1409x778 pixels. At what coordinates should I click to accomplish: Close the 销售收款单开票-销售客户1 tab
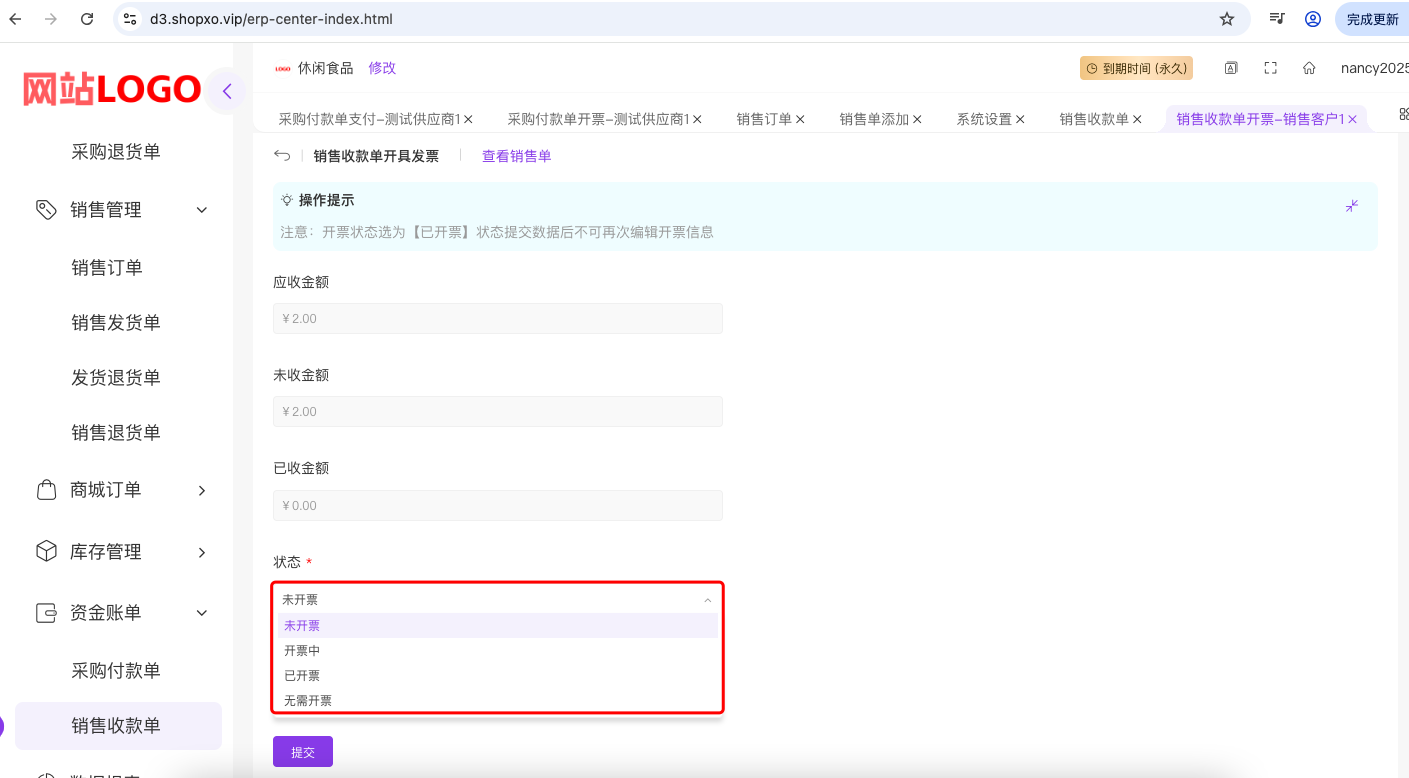coord(1352,119)
